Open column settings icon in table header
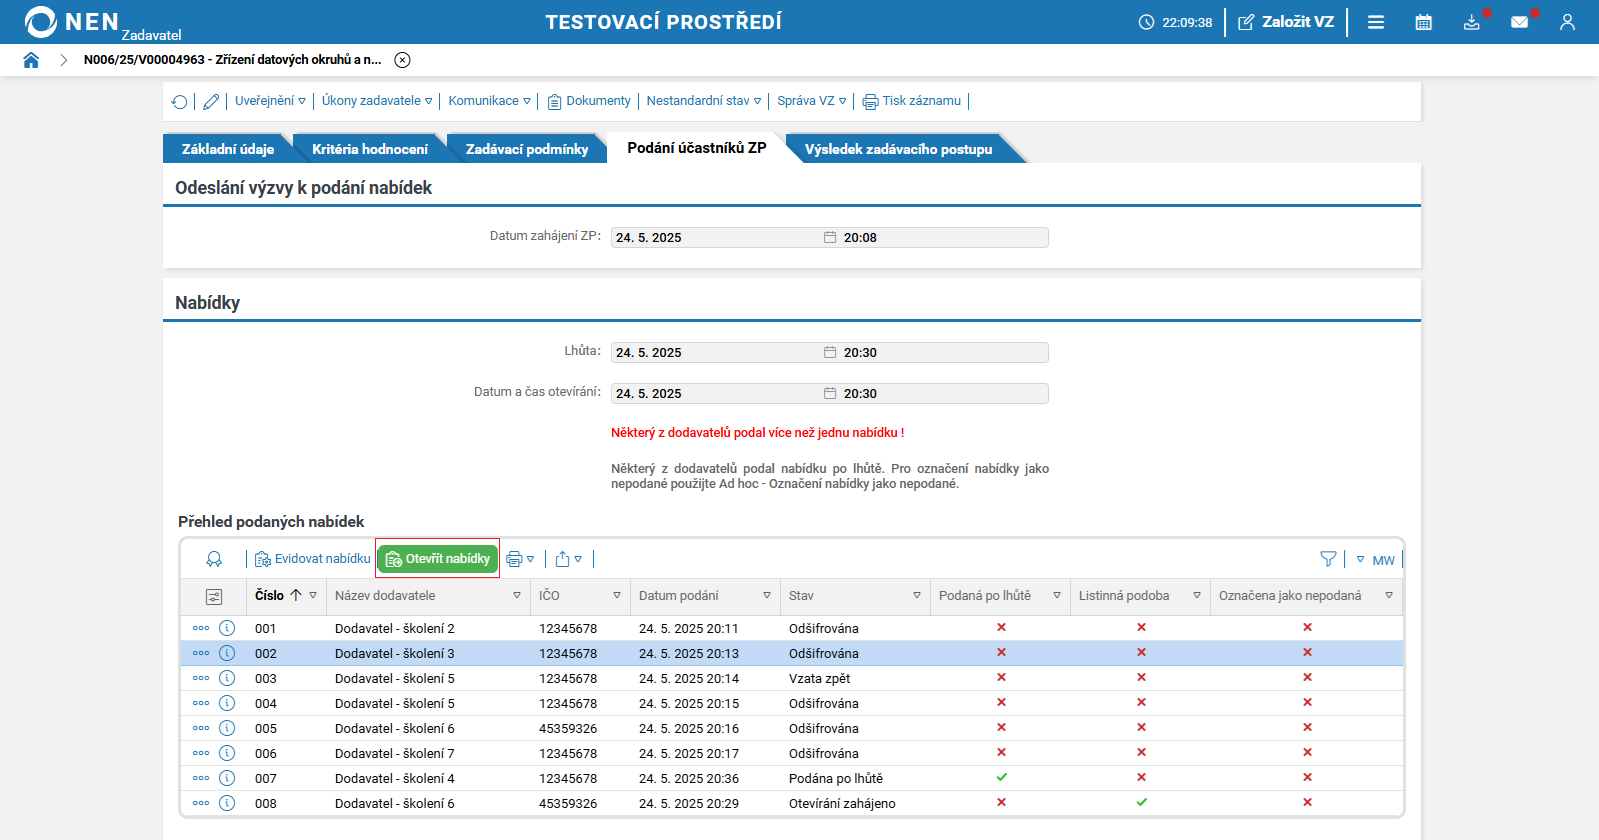Image resolution: width=1599 pixels, height=840 pixels. pos(214,596)
